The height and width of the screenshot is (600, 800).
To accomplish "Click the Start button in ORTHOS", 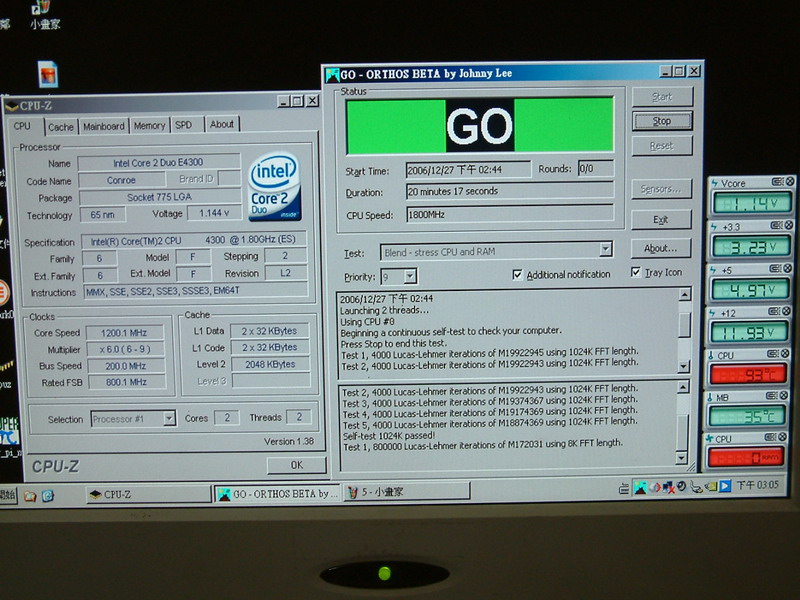I will (662, 97).
